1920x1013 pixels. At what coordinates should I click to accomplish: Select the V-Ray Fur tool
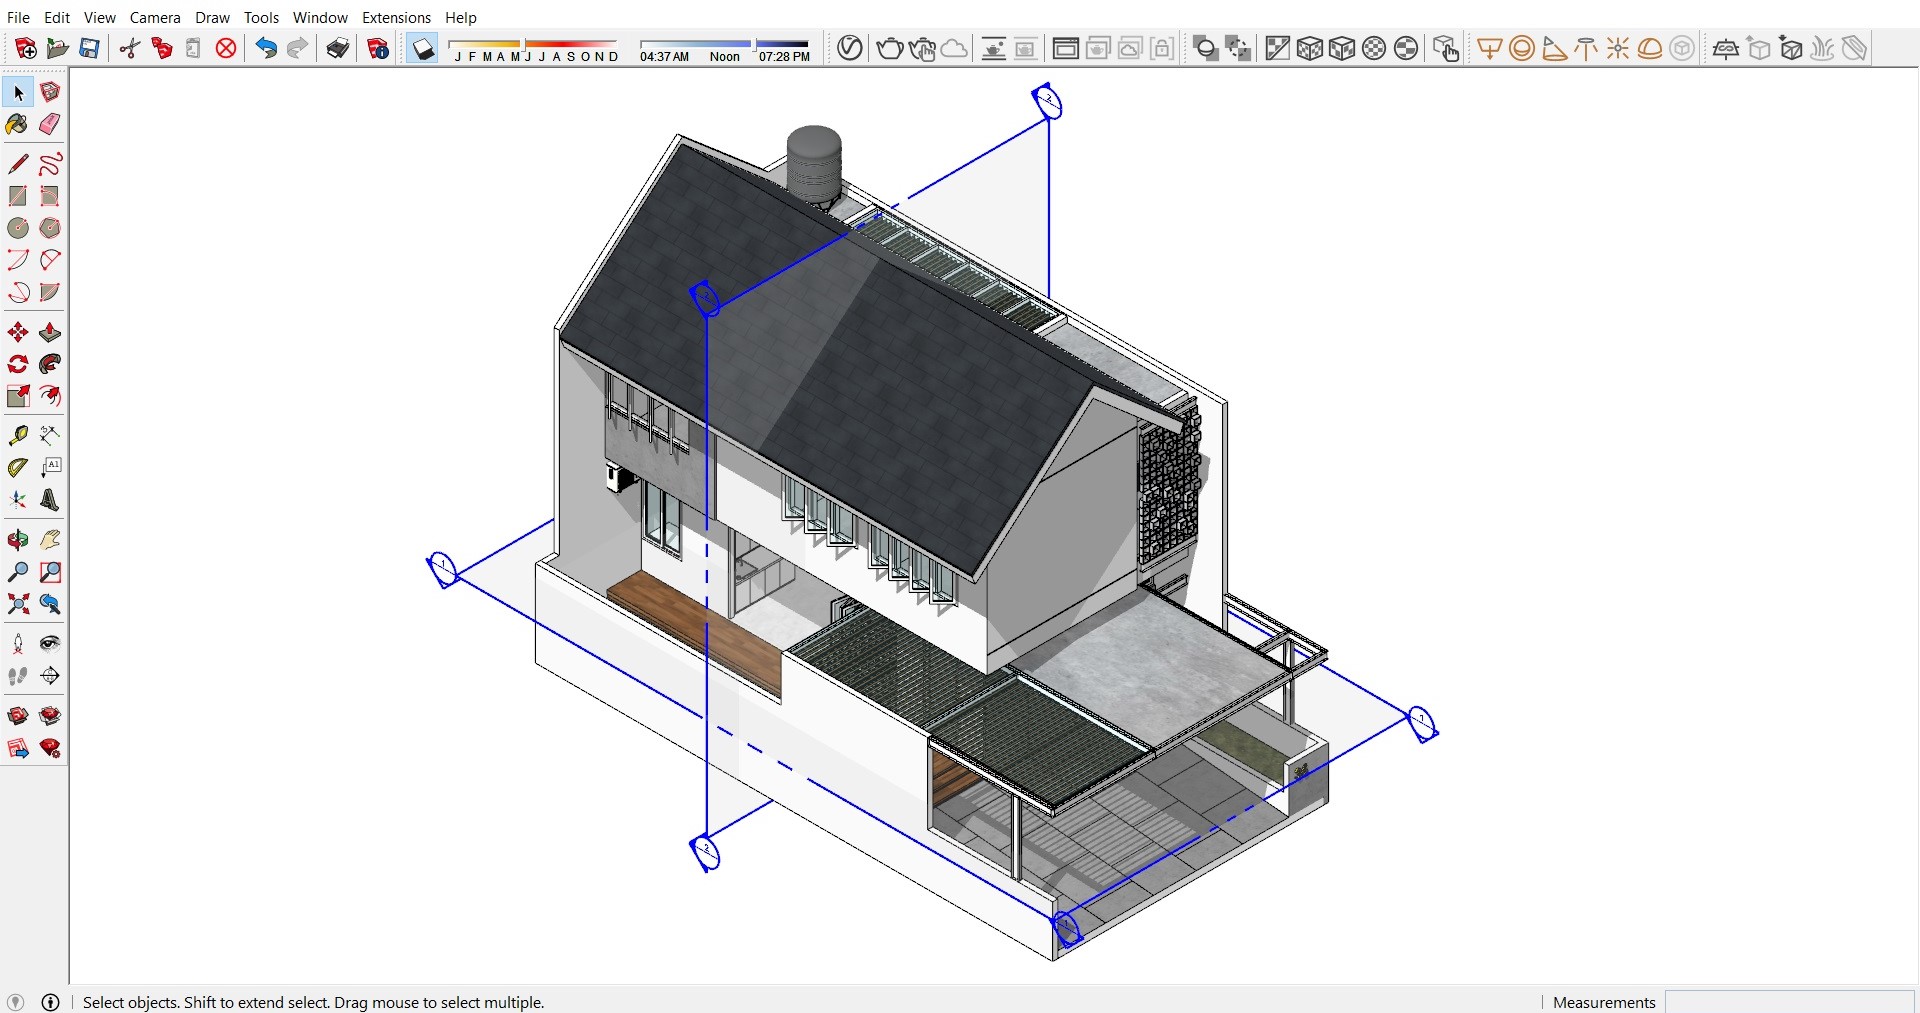click(x=1822, y=48)
